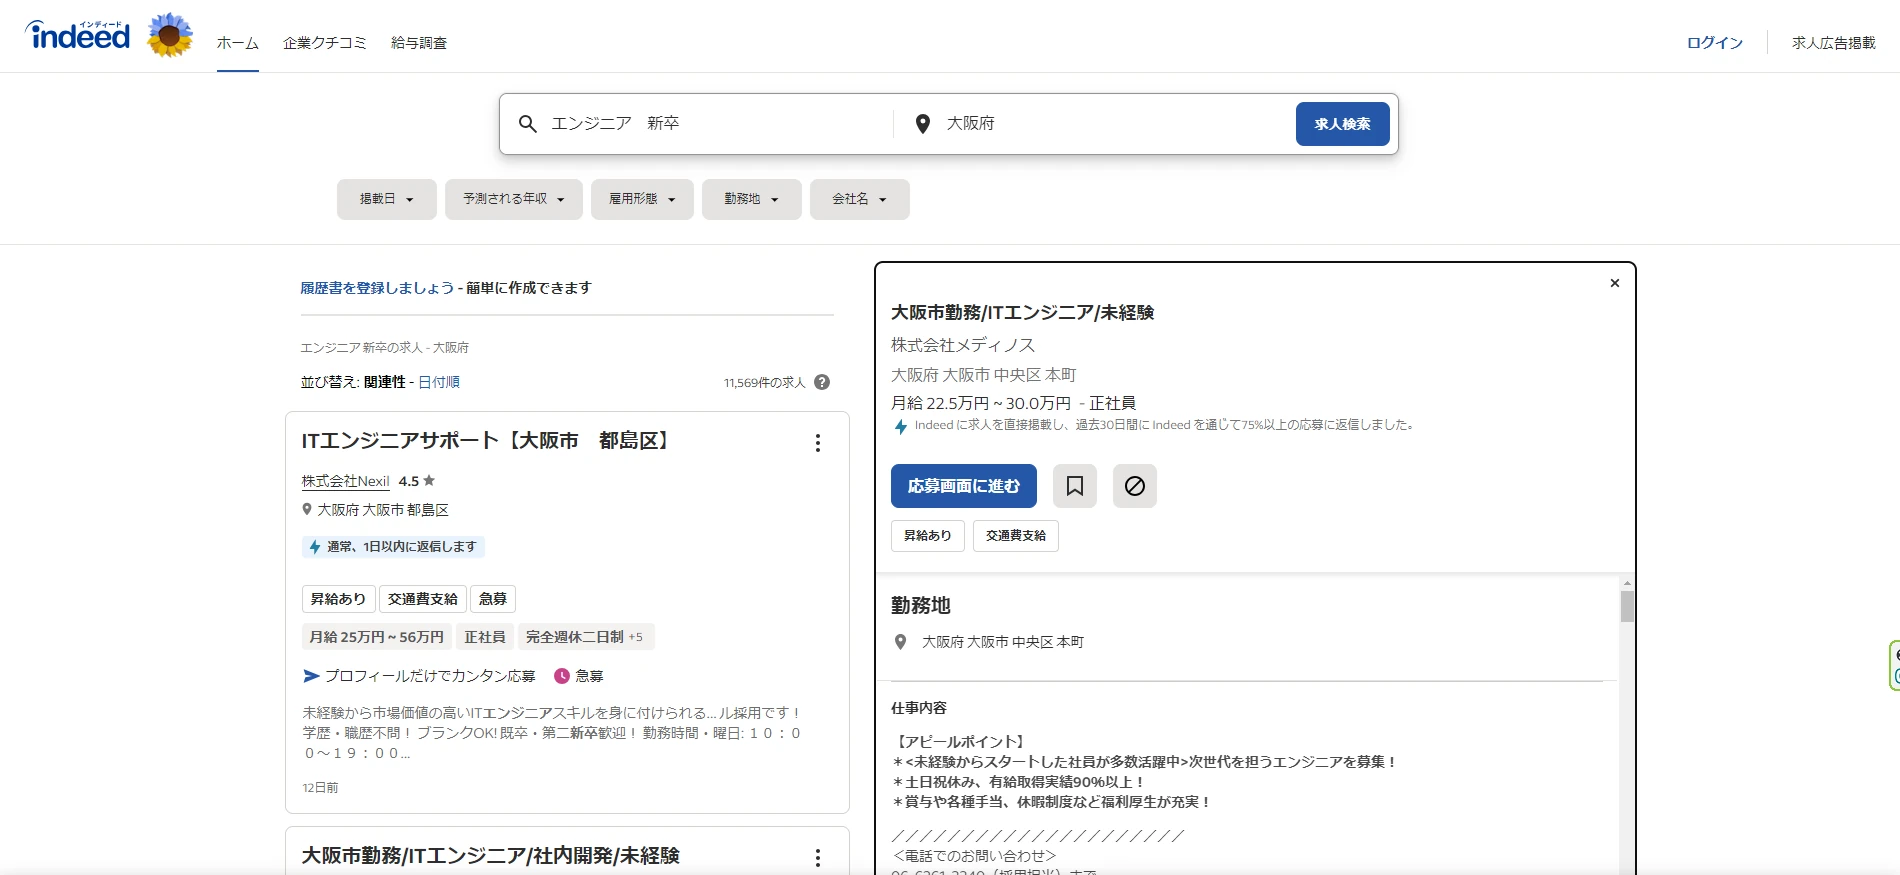Image resolution: width=1900 pixels, height=875 pixels.
Task: Open the 大阪市勤務/ITエンジニア/社内開発/未経験 job title
Action: [x=491, y=856]
